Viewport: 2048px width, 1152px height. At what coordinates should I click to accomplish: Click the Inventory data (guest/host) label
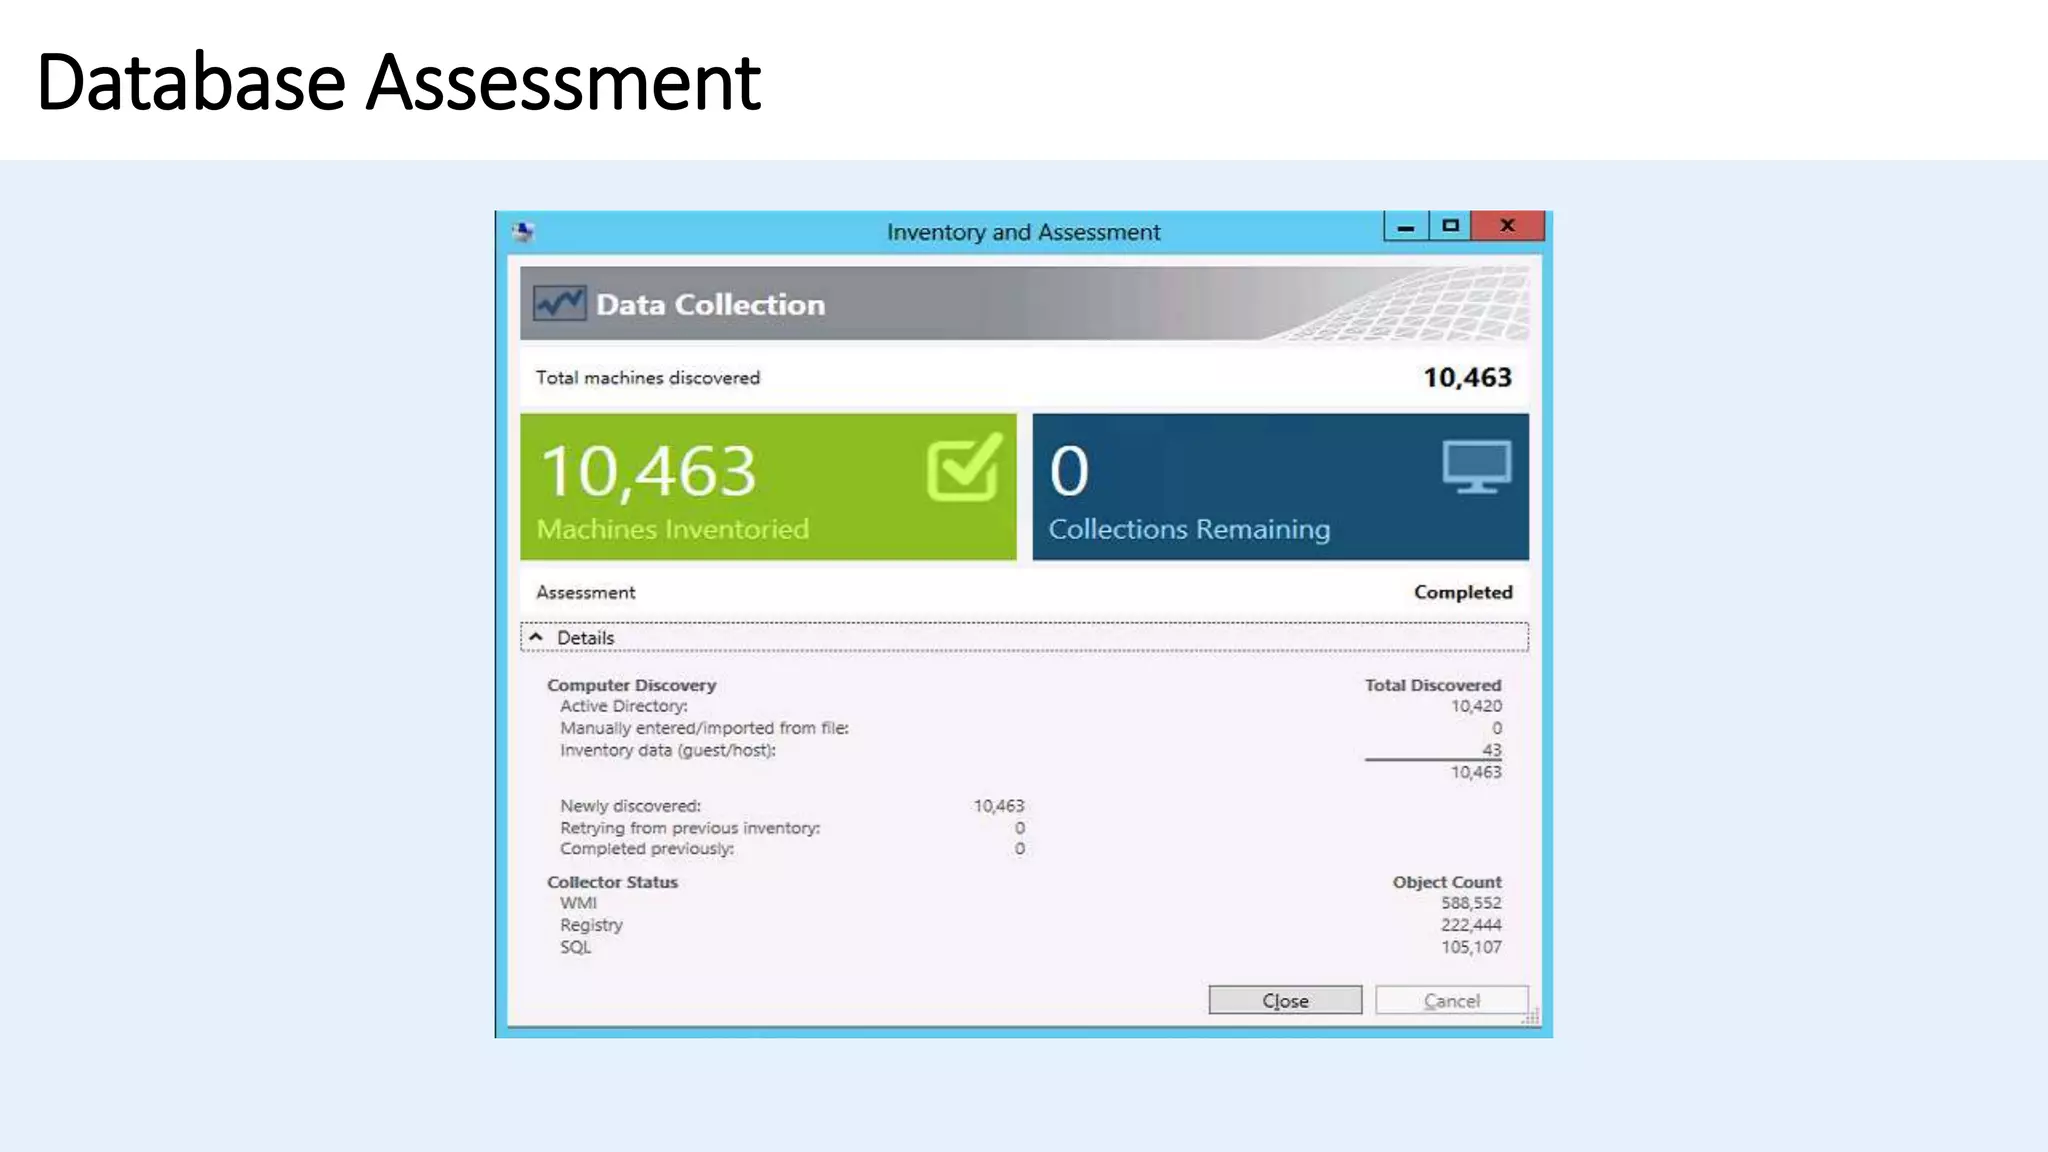pyautogui.click(x=668, y=750)
